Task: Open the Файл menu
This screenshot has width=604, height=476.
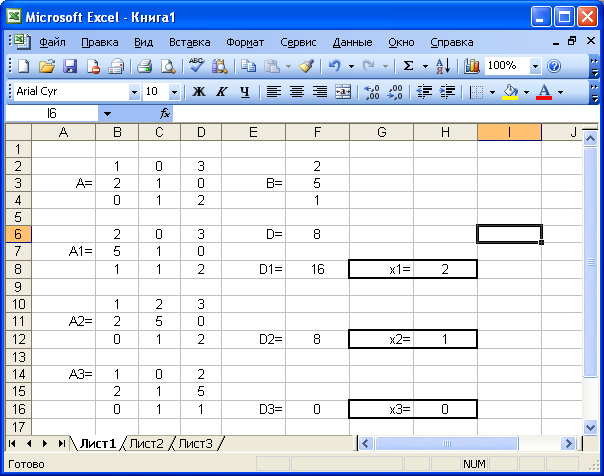Action: tap(52, 42)
